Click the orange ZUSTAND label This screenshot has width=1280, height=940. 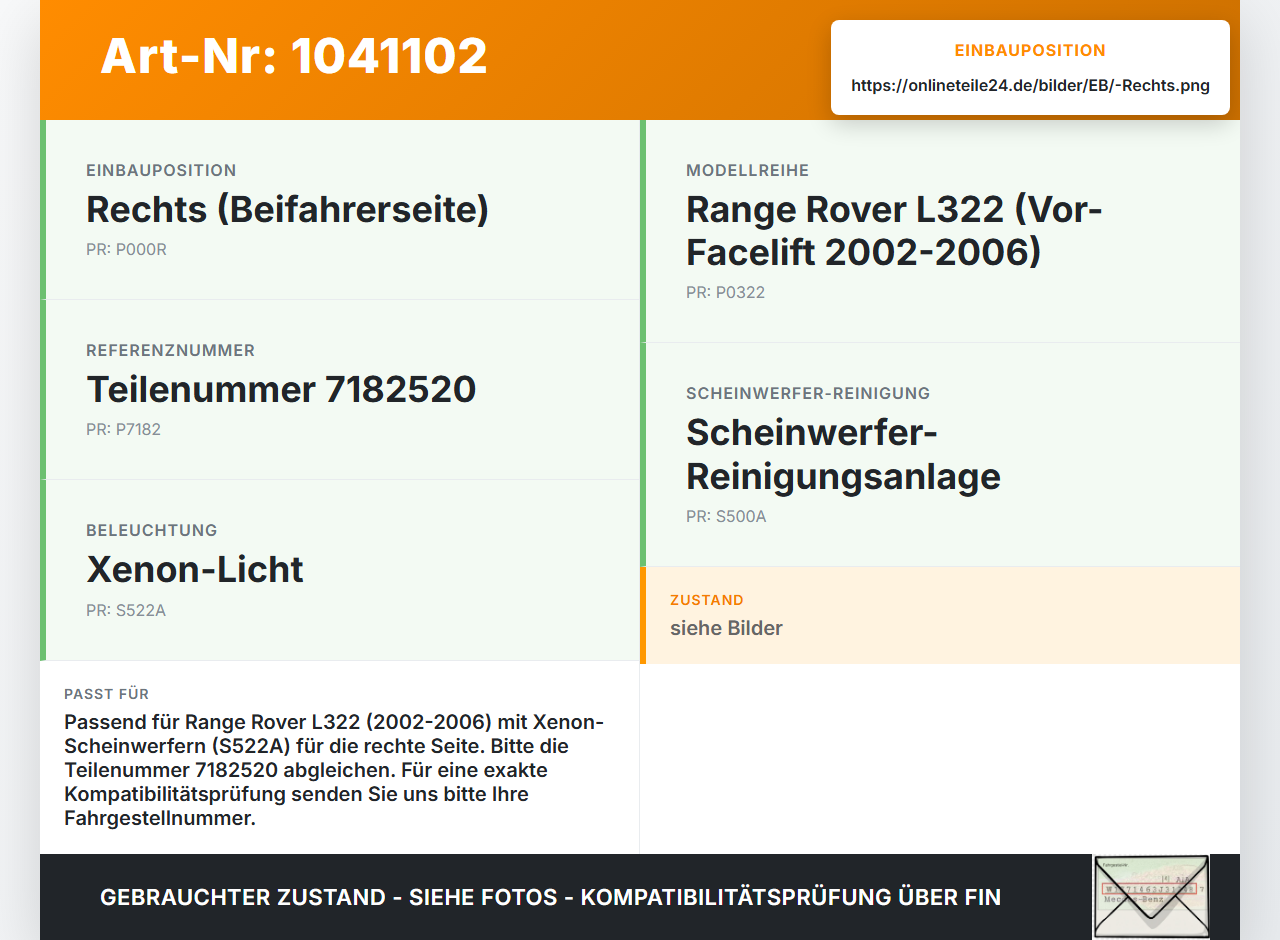[x=707, y=600]
